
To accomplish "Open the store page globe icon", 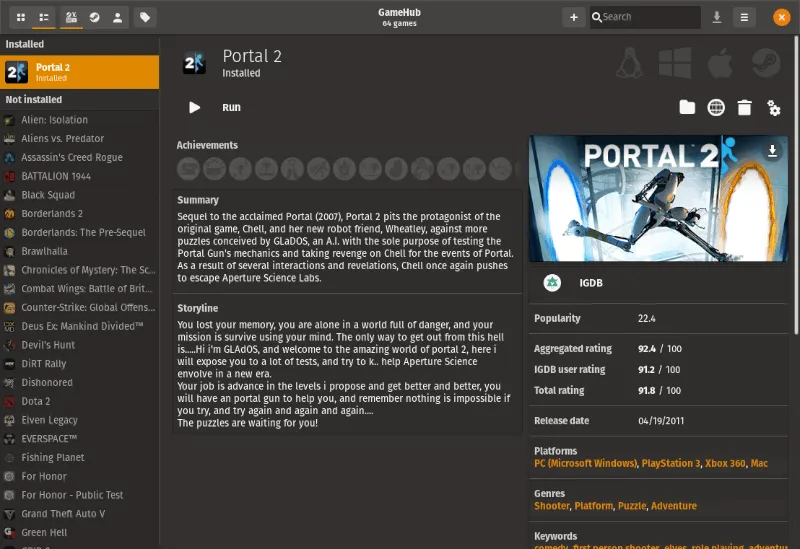I will pyautogui.click(x=716, y=108).
